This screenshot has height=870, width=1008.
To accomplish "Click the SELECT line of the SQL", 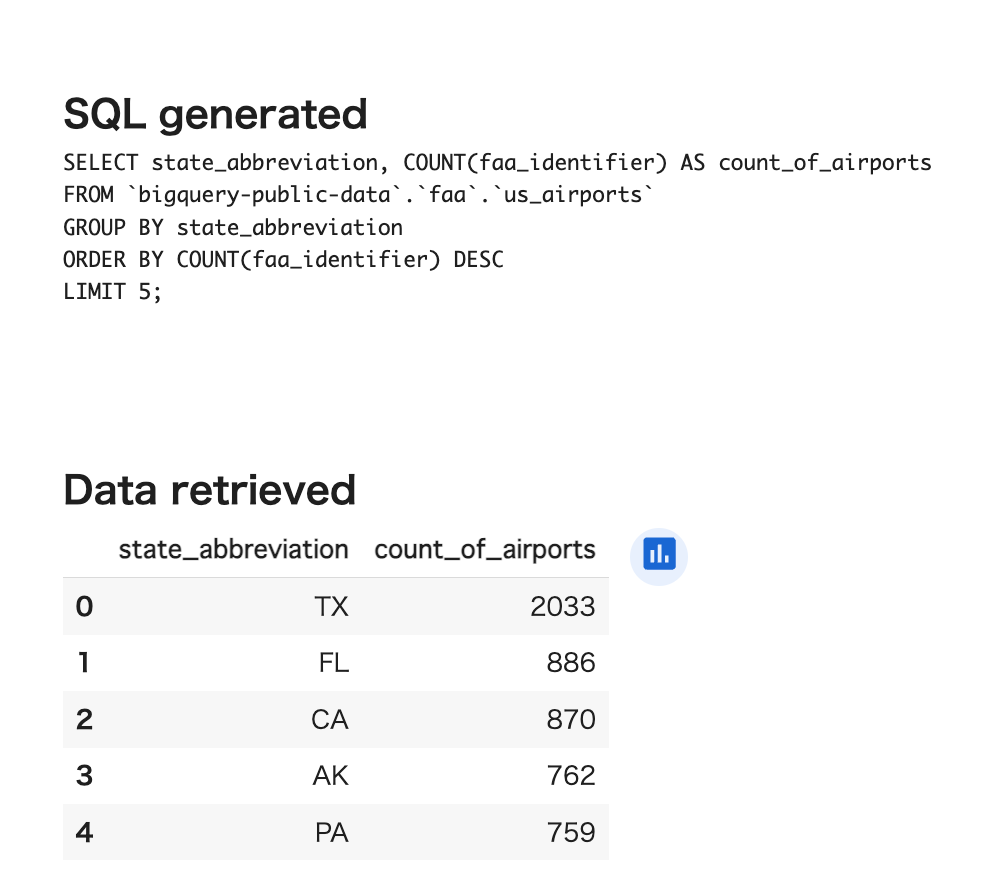I will [x=497, y=162].
